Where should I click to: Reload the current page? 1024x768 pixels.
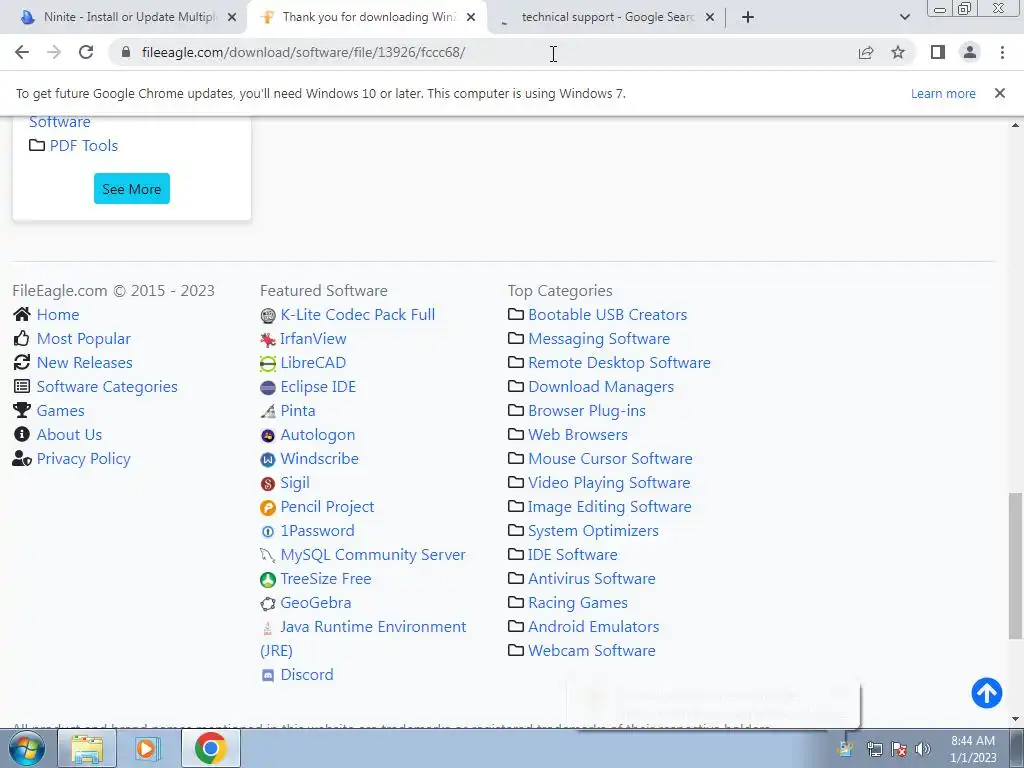point(86,52)
